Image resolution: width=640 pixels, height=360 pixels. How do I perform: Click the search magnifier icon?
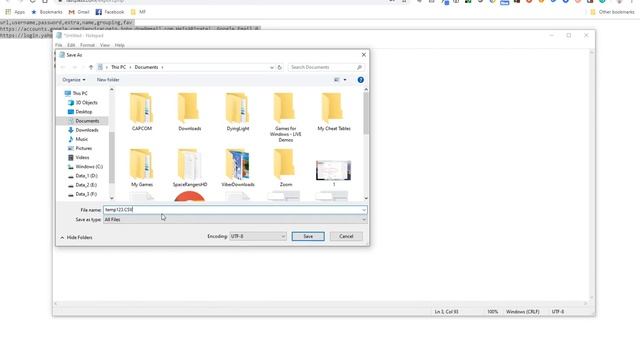pos(360,67)
